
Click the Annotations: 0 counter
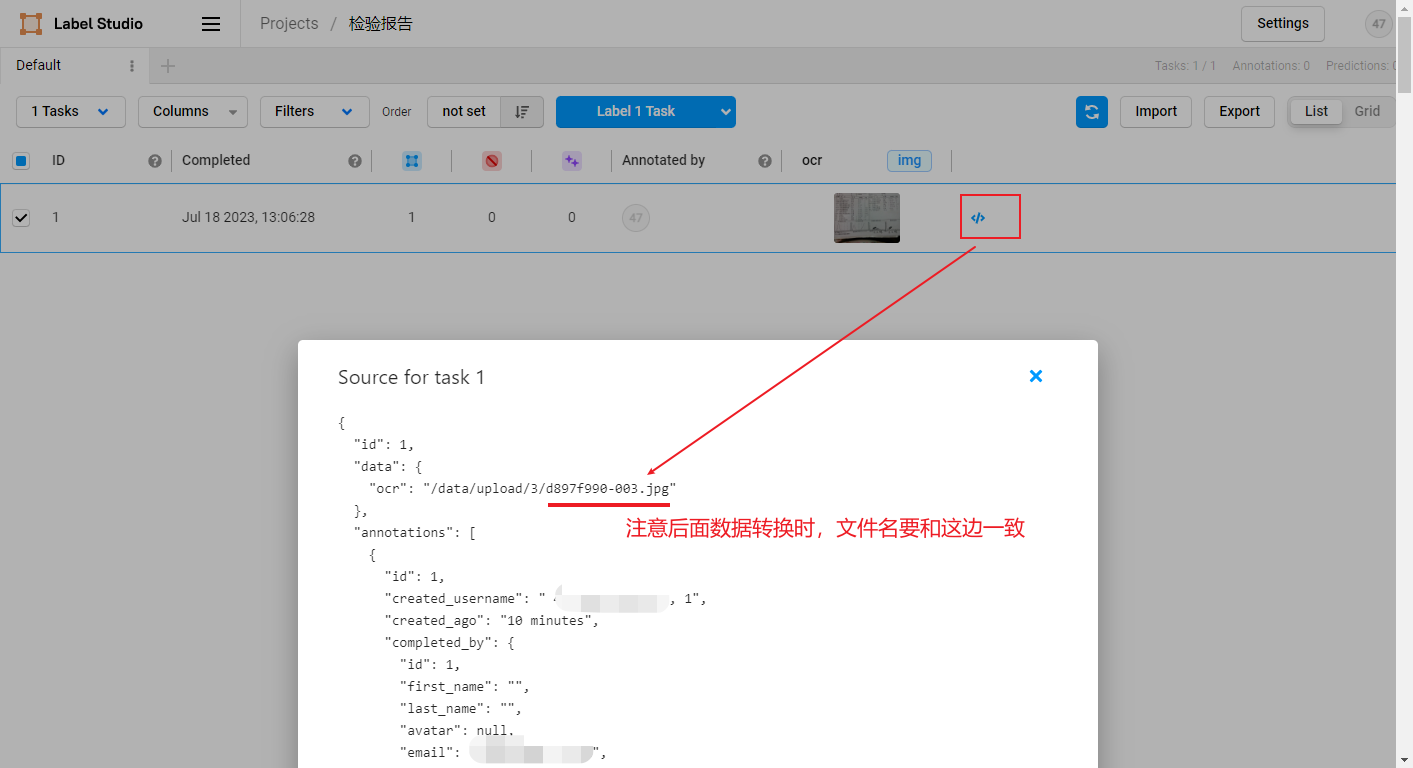pos(1271,66)
